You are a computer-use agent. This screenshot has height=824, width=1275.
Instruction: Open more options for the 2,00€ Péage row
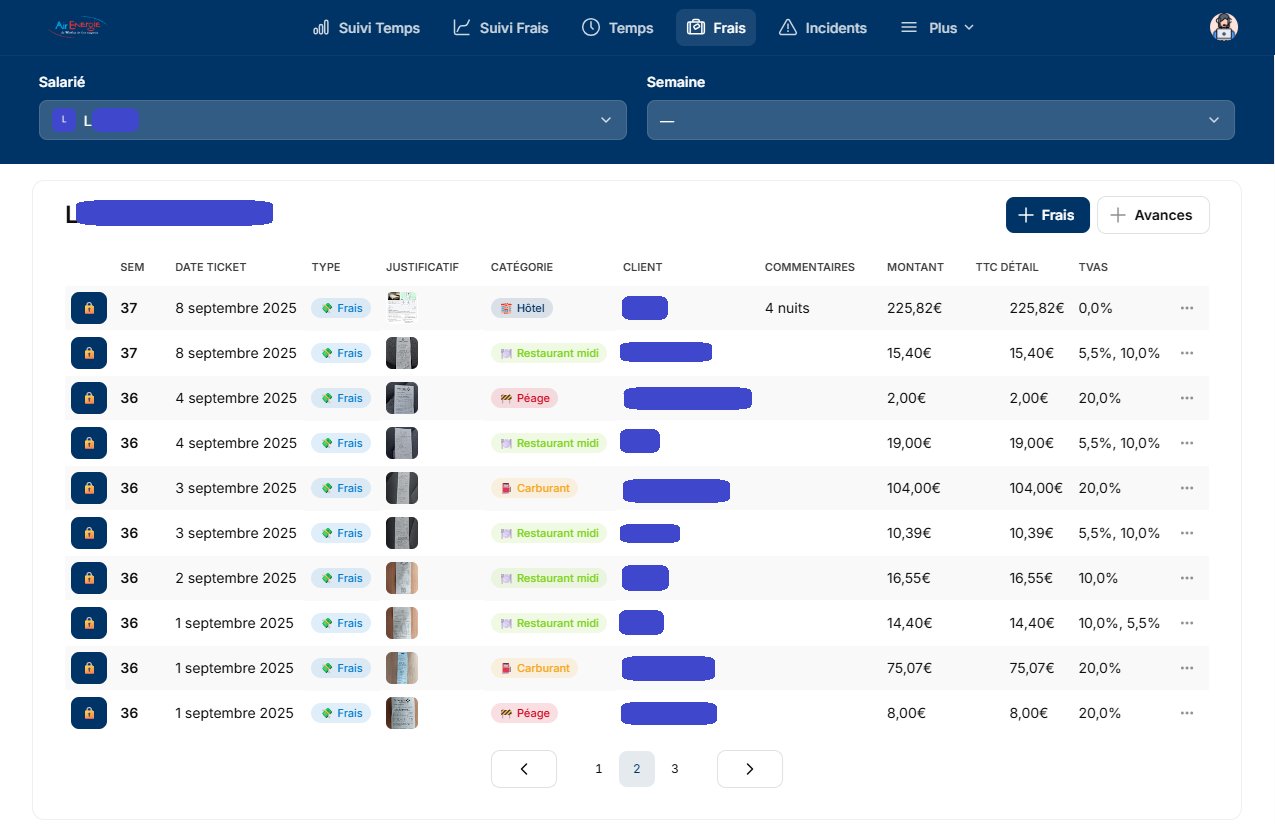click(x=1187, y=398)
